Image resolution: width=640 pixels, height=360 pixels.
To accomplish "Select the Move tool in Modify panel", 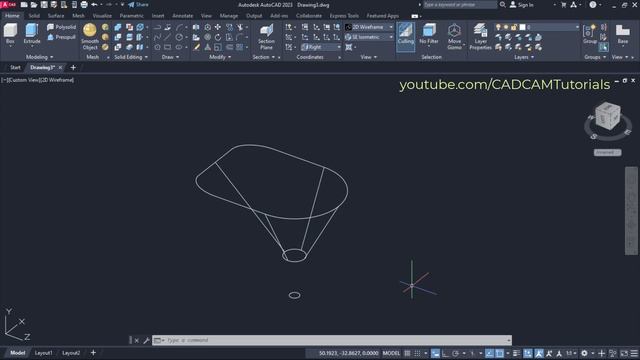I will point(218,27).
